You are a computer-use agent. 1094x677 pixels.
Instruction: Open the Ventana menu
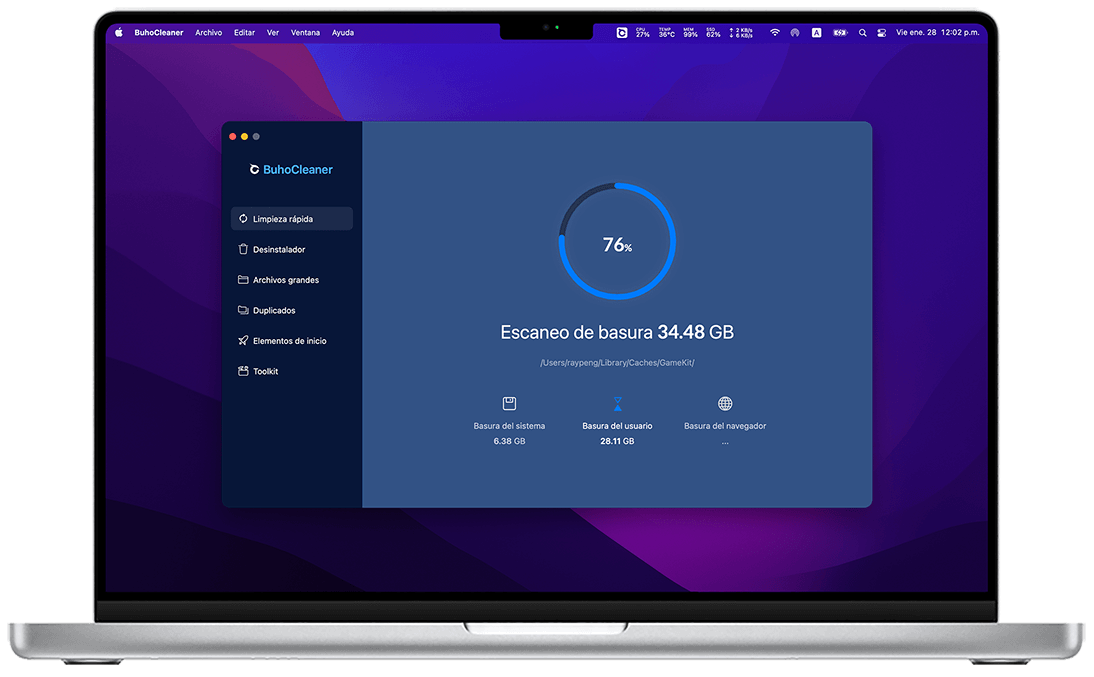coord(305,32)
